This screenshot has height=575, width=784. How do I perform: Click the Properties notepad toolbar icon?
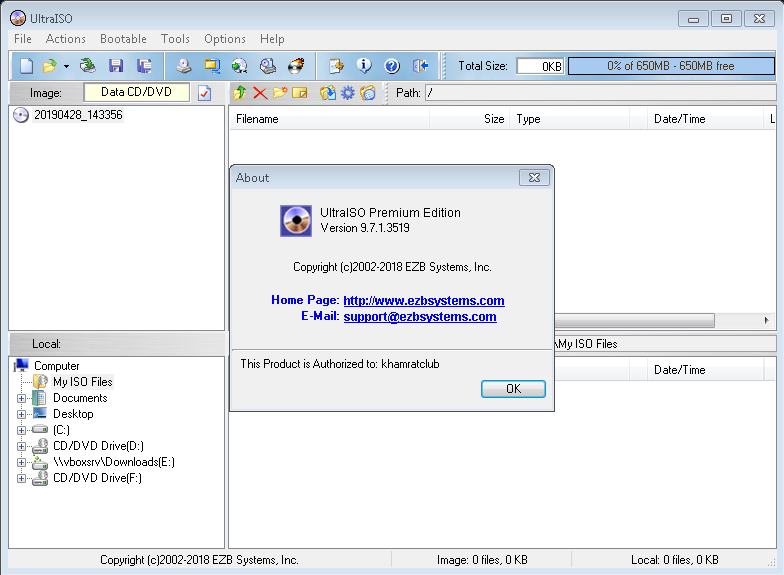point(336,66)
